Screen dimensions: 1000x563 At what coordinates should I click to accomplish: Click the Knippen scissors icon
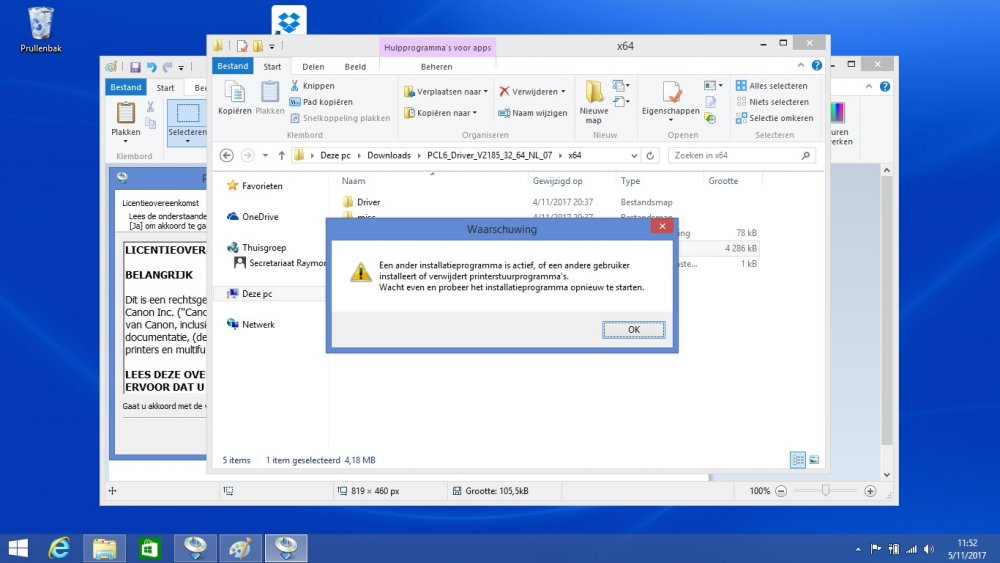[x=295, y=86]
